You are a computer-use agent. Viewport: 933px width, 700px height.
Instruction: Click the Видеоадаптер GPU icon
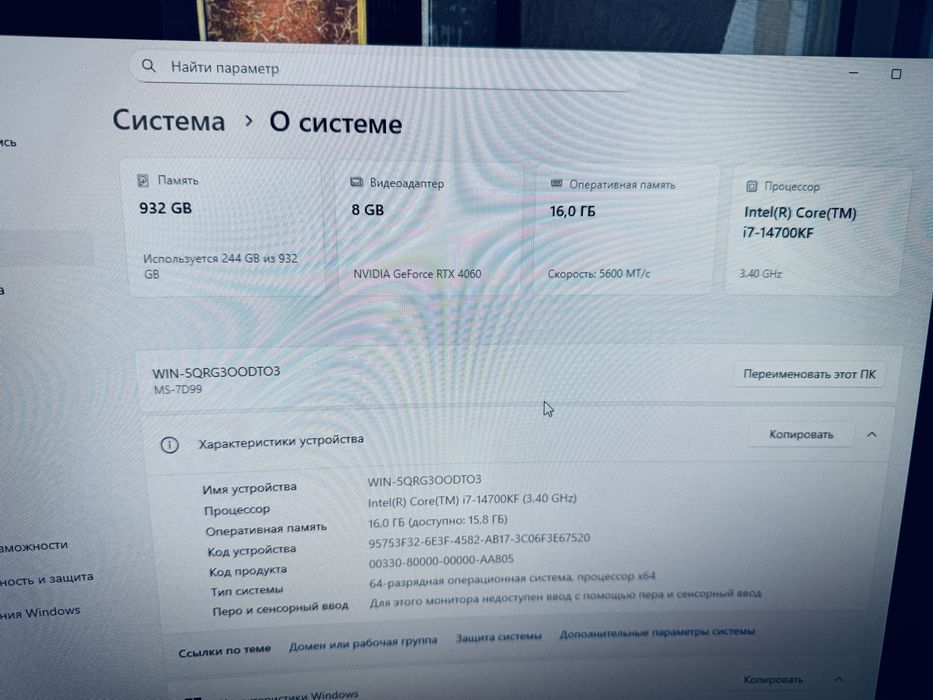tap(356, 182)
